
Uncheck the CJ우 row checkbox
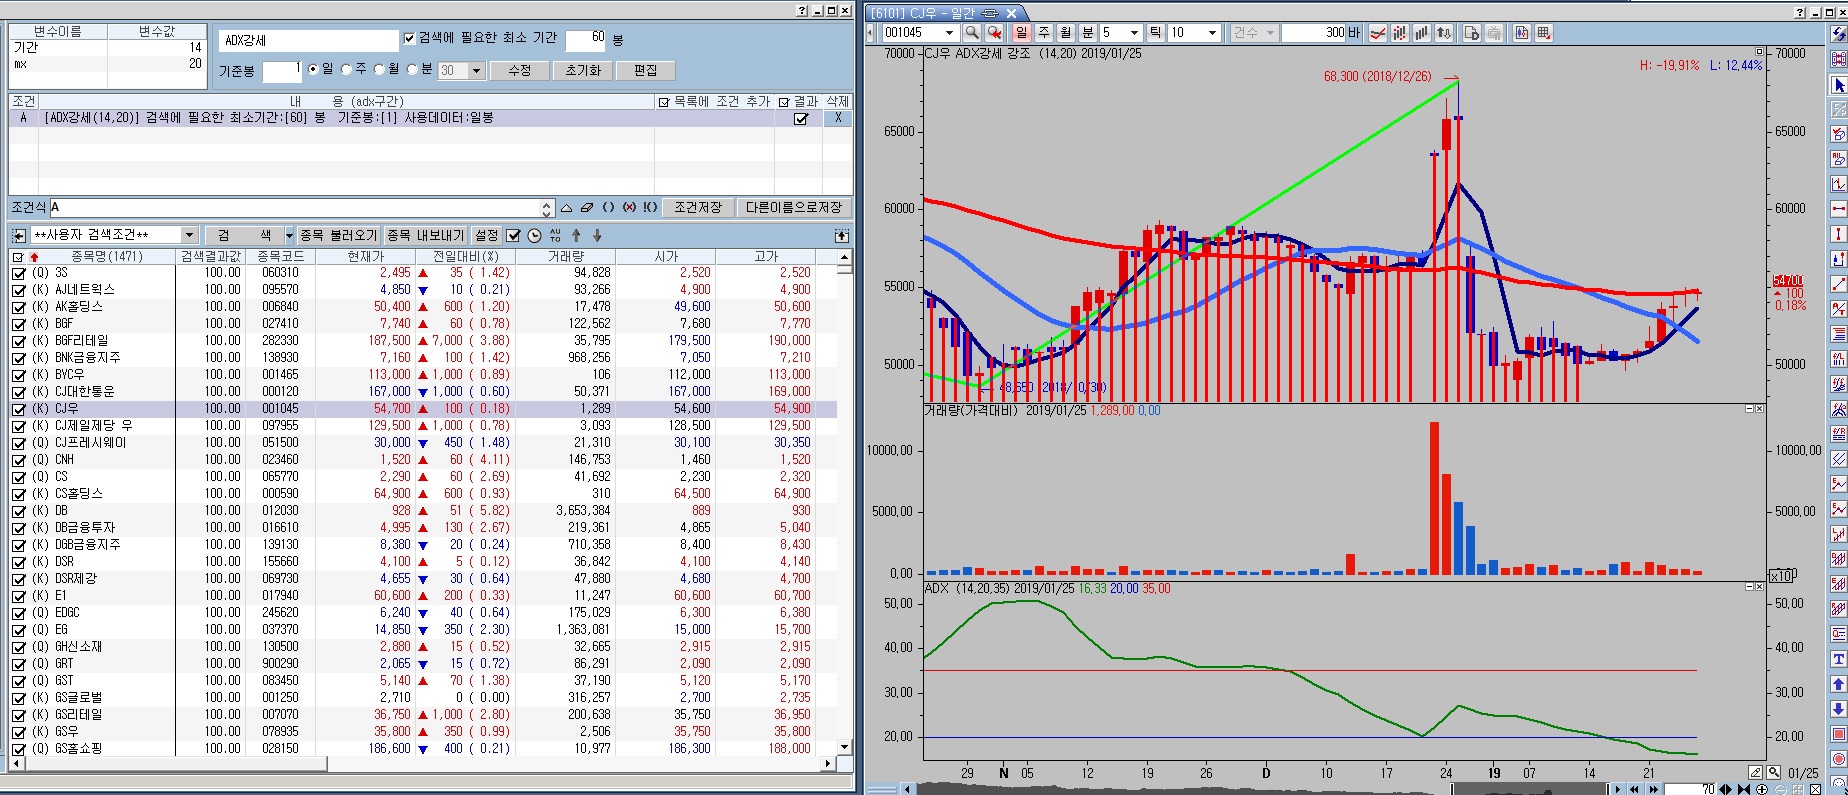click(18, 409)
